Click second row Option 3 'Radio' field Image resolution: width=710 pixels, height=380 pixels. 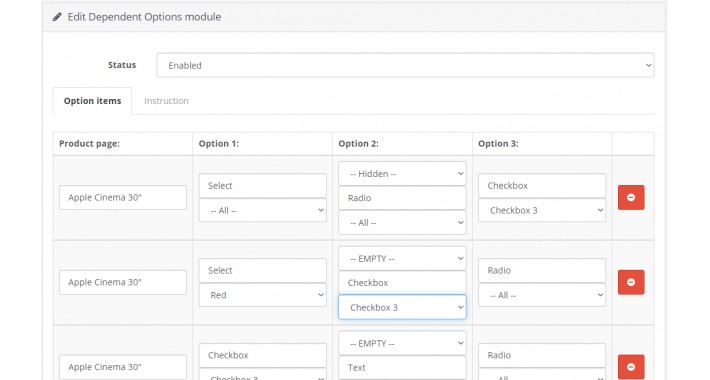click(x=542, y=270)
